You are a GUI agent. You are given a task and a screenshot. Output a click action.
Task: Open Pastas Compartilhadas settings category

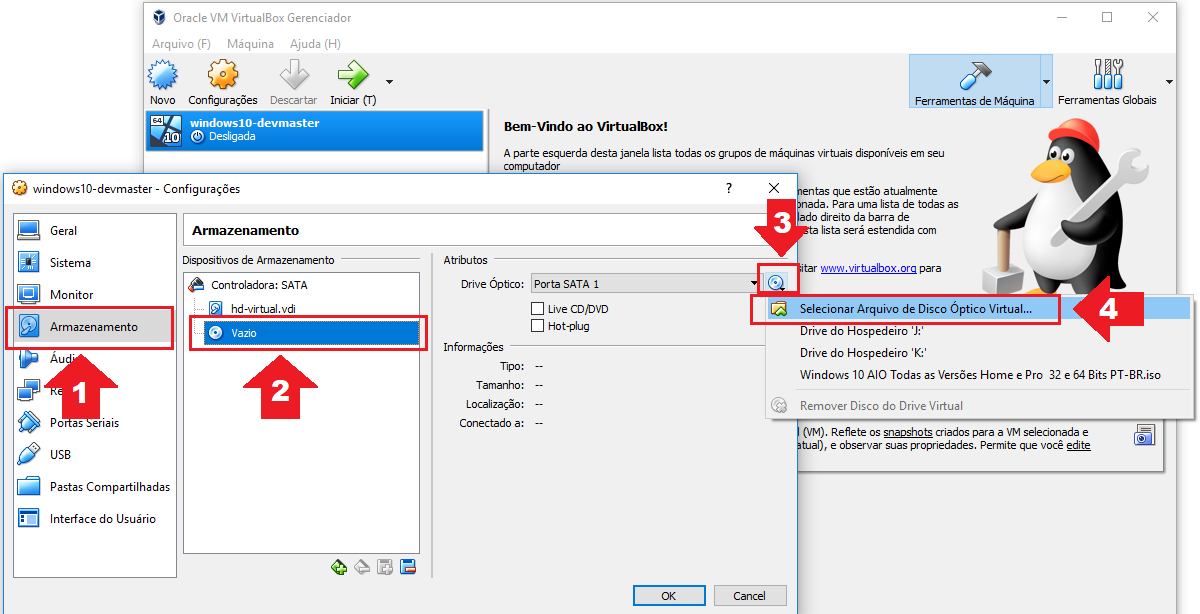click(x=95, y=487)
